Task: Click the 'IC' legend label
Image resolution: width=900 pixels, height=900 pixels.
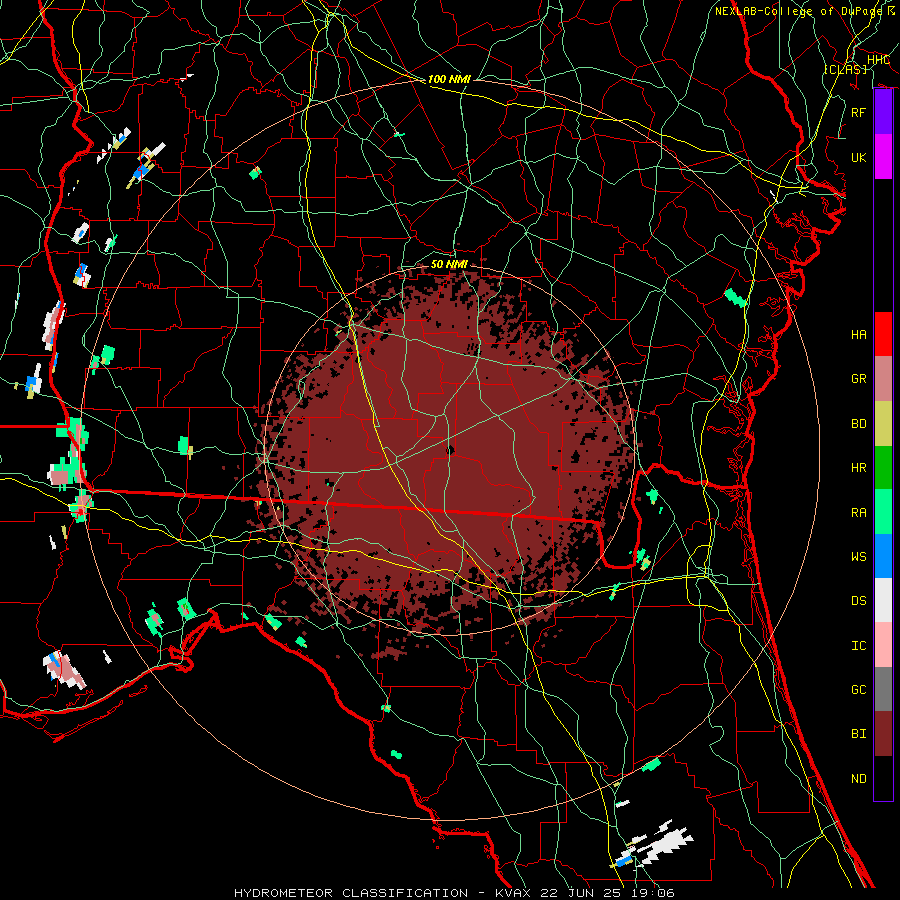Action: point(859,646)
